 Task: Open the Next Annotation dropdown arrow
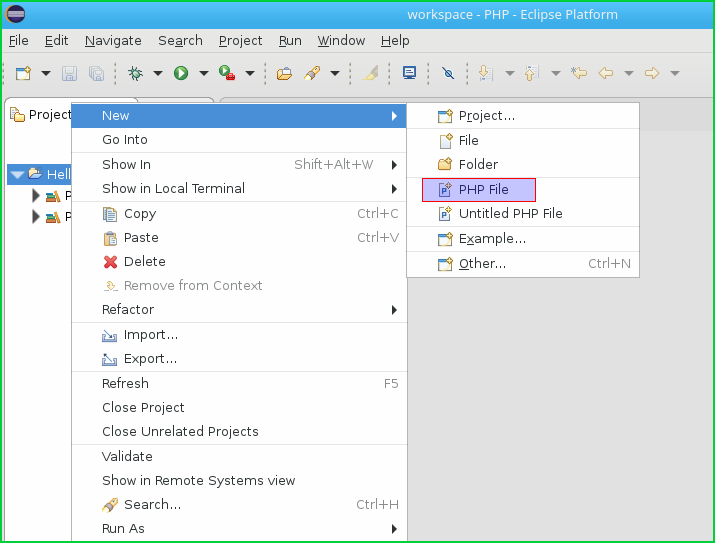click(510, 73)
